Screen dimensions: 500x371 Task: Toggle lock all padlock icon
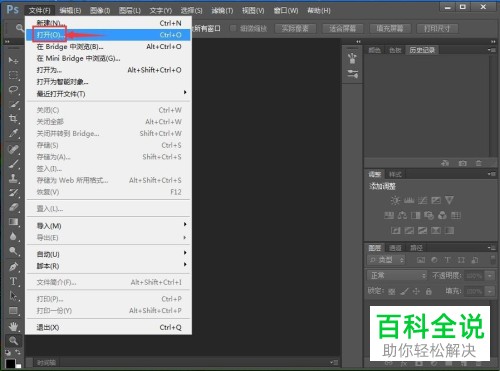click(x=429, y=292)
